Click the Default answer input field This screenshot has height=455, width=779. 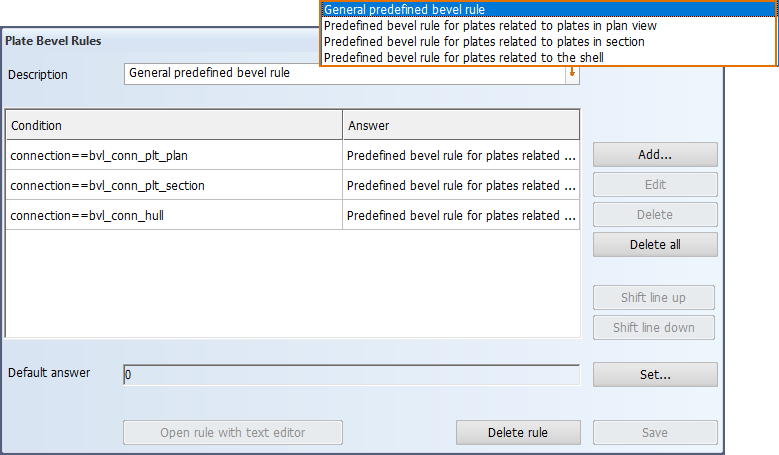pos(351,375)
